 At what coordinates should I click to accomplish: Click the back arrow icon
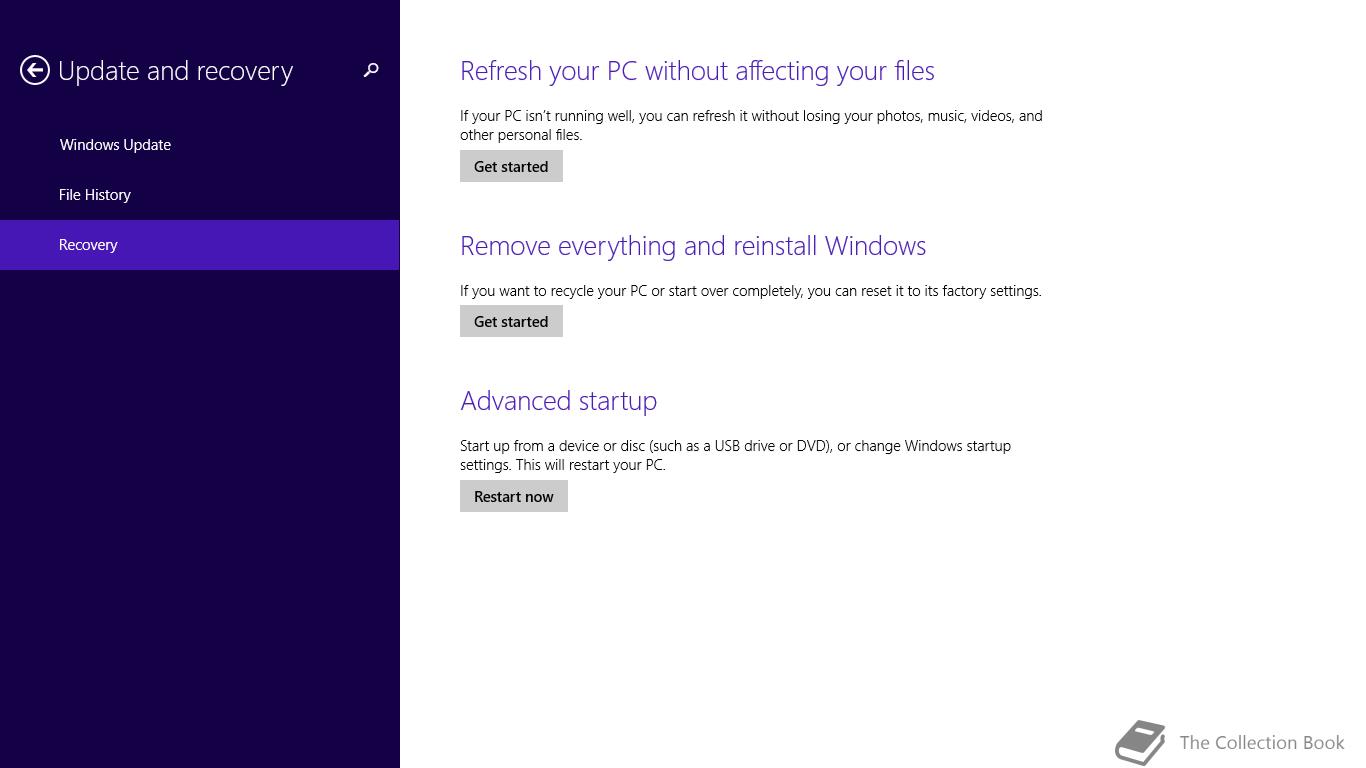tap(35, 70)
